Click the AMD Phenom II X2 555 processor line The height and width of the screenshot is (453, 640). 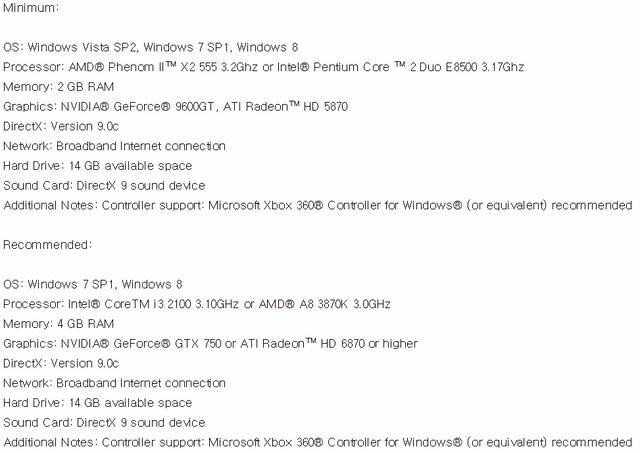pos(264,67)
